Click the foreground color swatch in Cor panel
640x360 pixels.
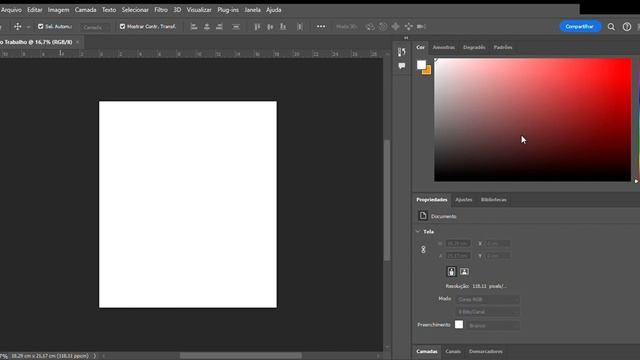[421, 65]
